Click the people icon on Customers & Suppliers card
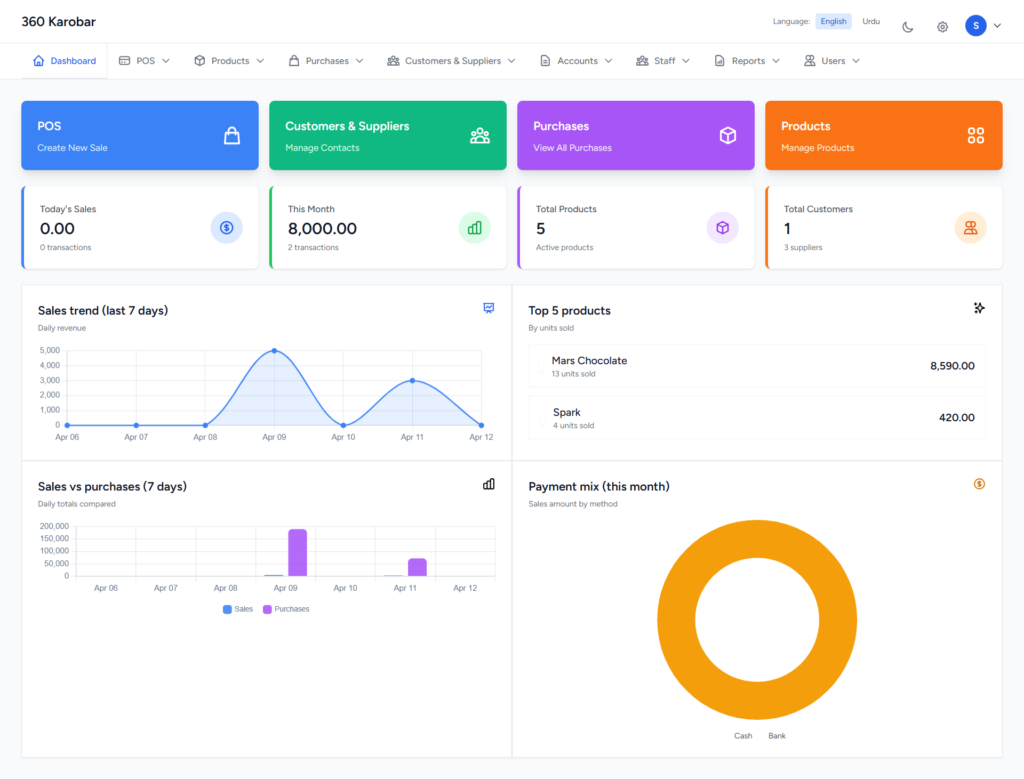 (480, 136)
